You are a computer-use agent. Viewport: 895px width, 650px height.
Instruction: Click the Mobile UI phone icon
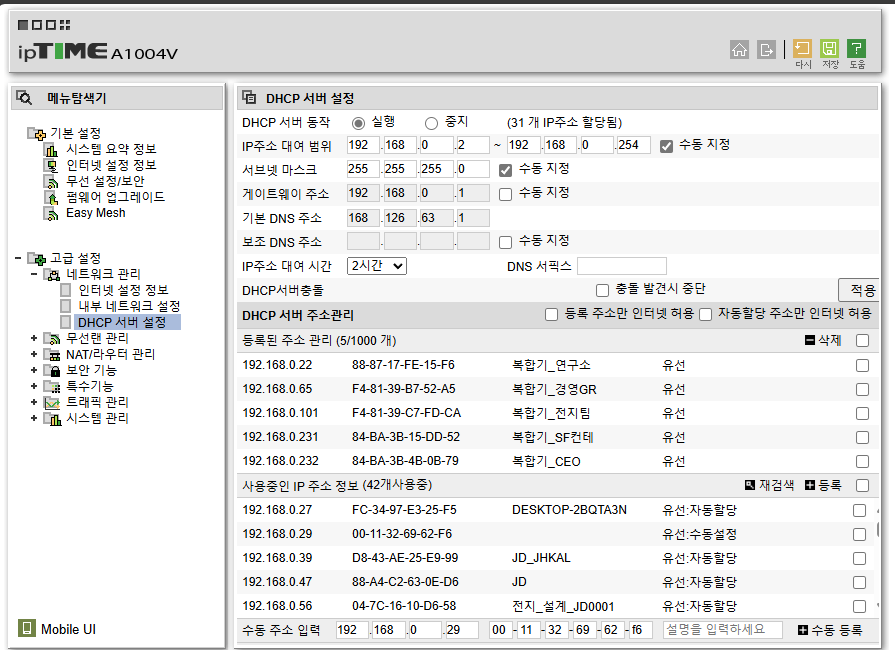[x=26, y=628]
